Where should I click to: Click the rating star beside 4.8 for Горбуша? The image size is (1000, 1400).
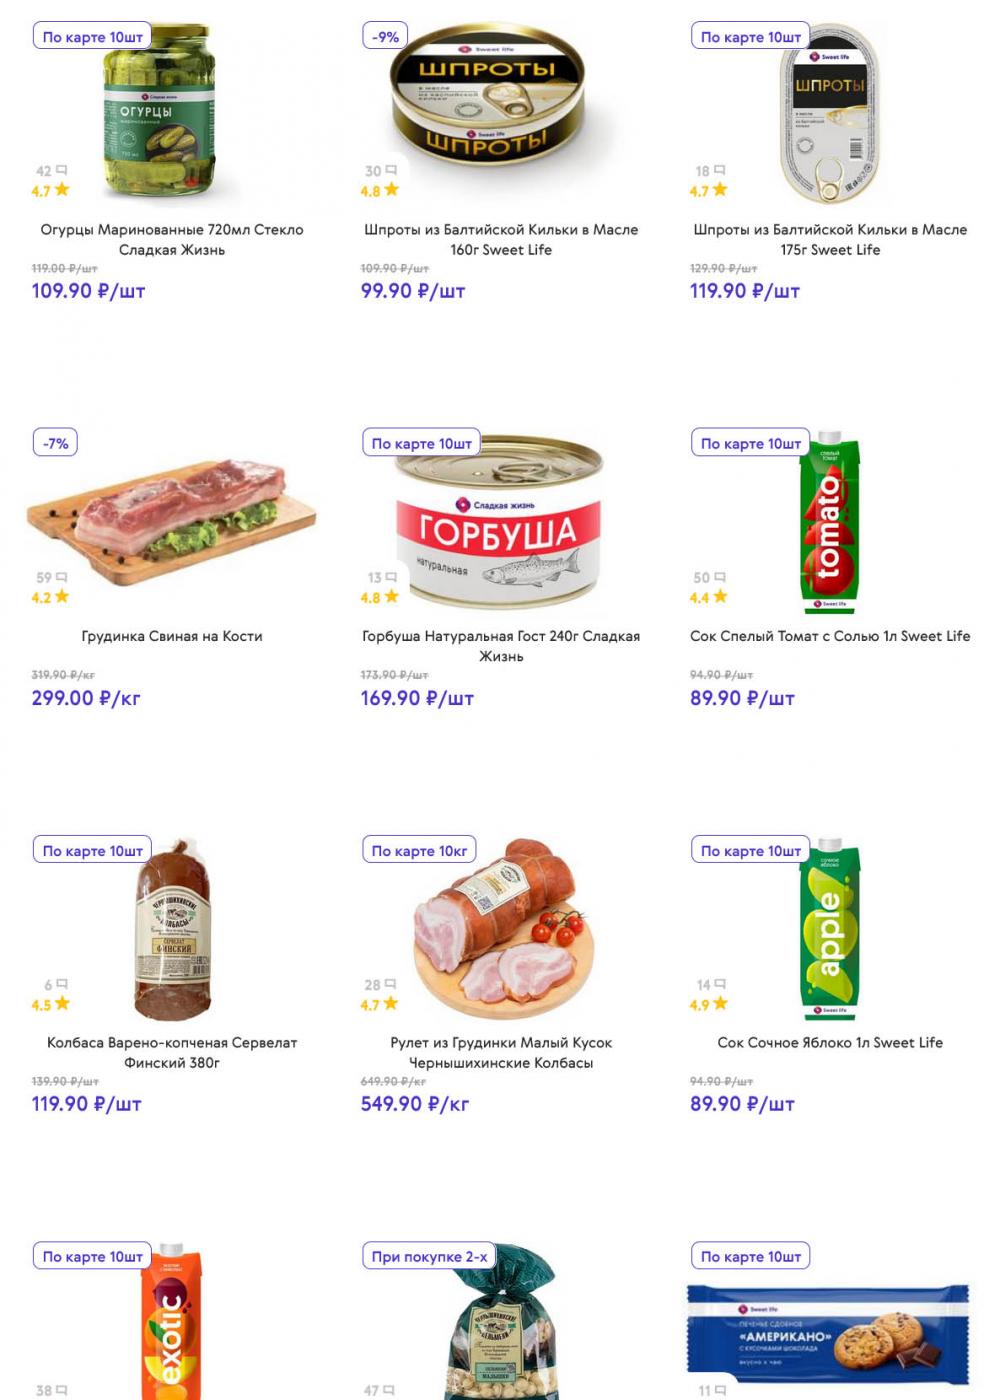pyautogui.click(x=391, y=597)
